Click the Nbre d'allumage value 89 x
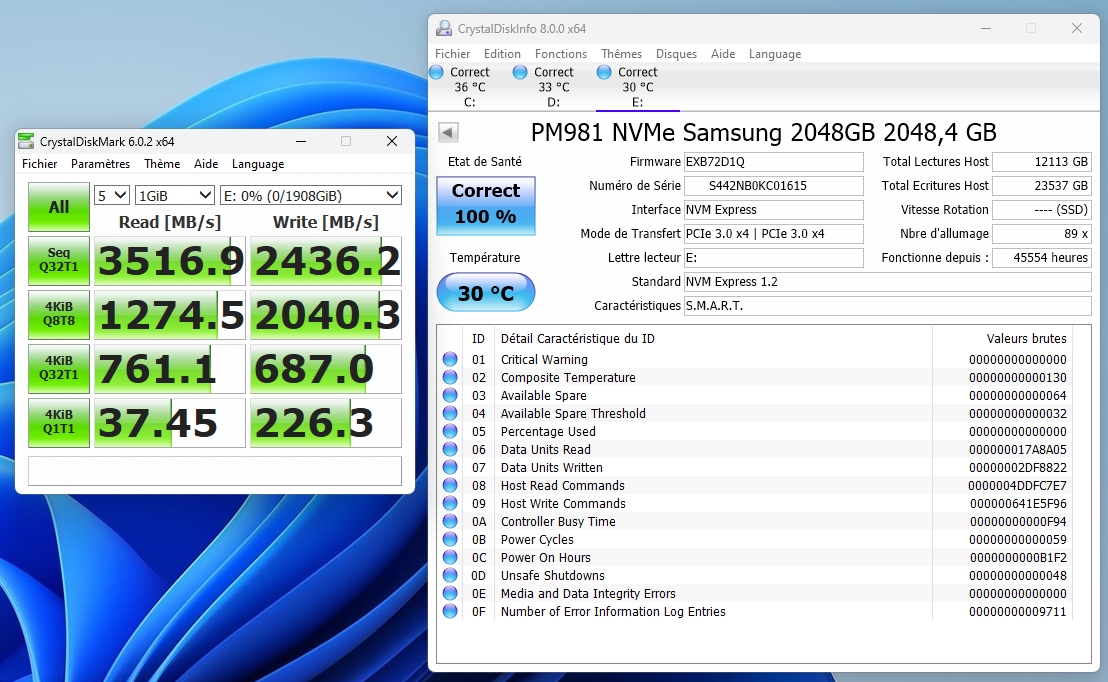The width and height of the screenshot is (1108, 682). (1042, 234)
